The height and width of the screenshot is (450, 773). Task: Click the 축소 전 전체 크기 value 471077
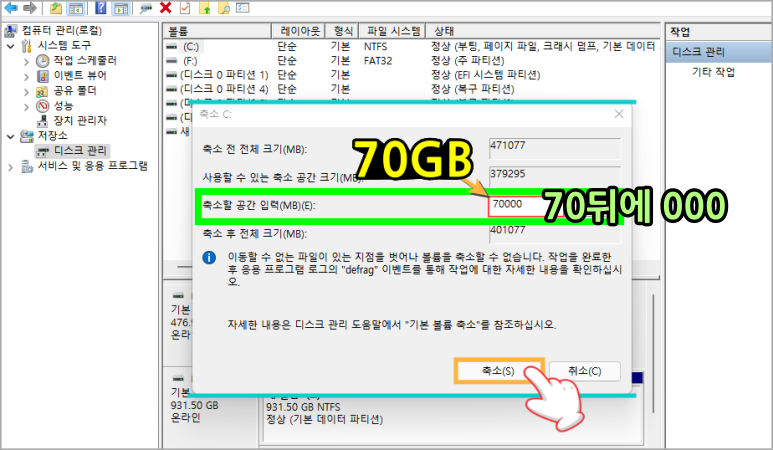coord(555,148)
